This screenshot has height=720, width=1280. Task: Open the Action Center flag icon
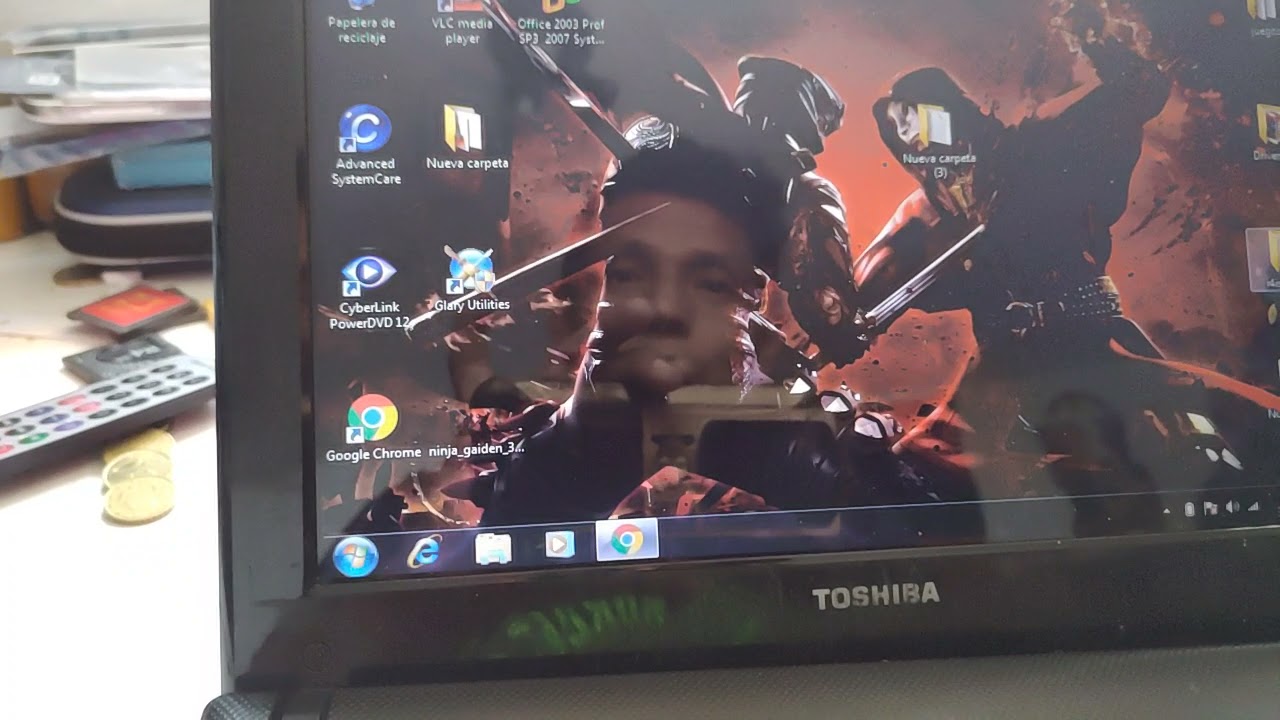[1211, 508]
